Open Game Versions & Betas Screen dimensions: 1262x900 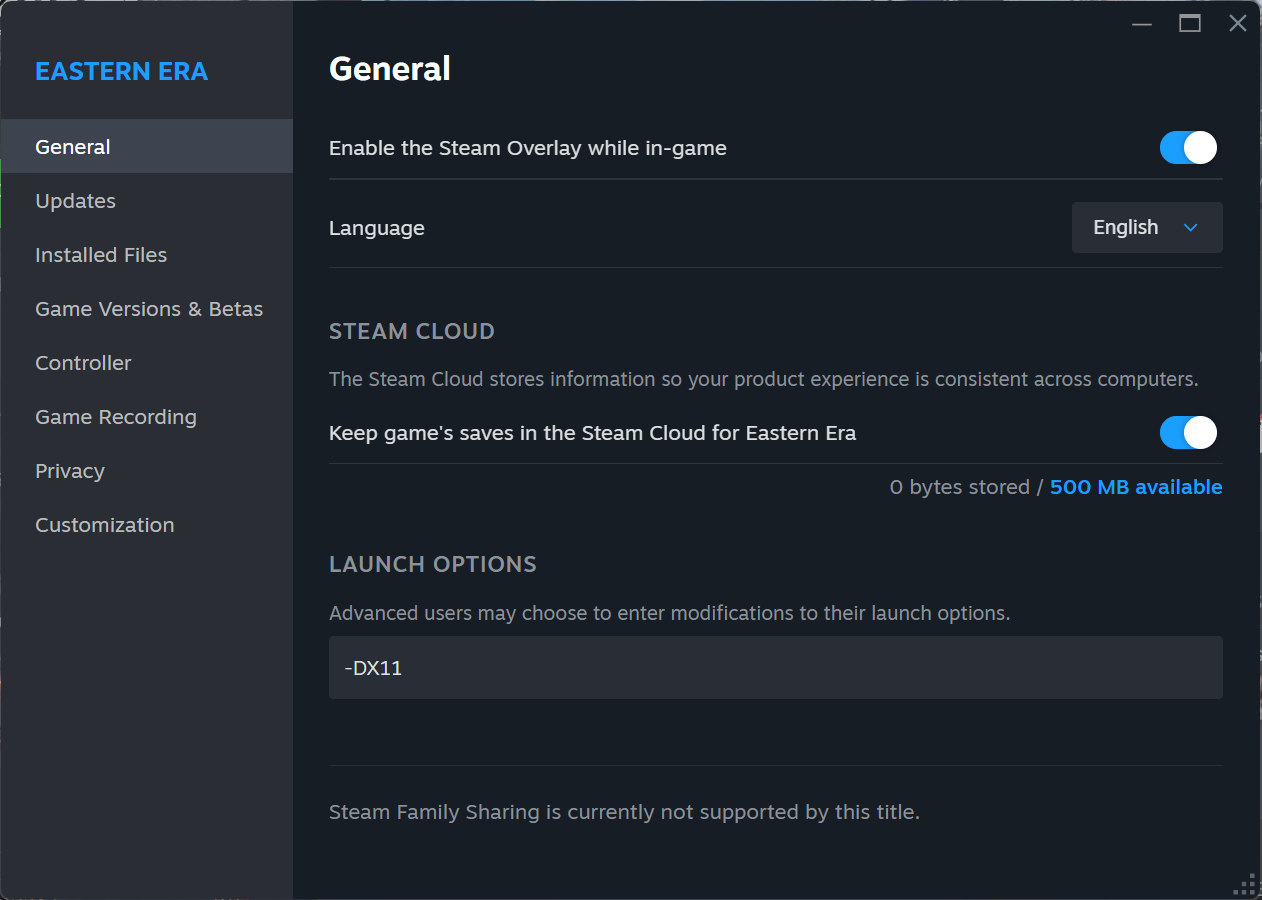point(149,309)
